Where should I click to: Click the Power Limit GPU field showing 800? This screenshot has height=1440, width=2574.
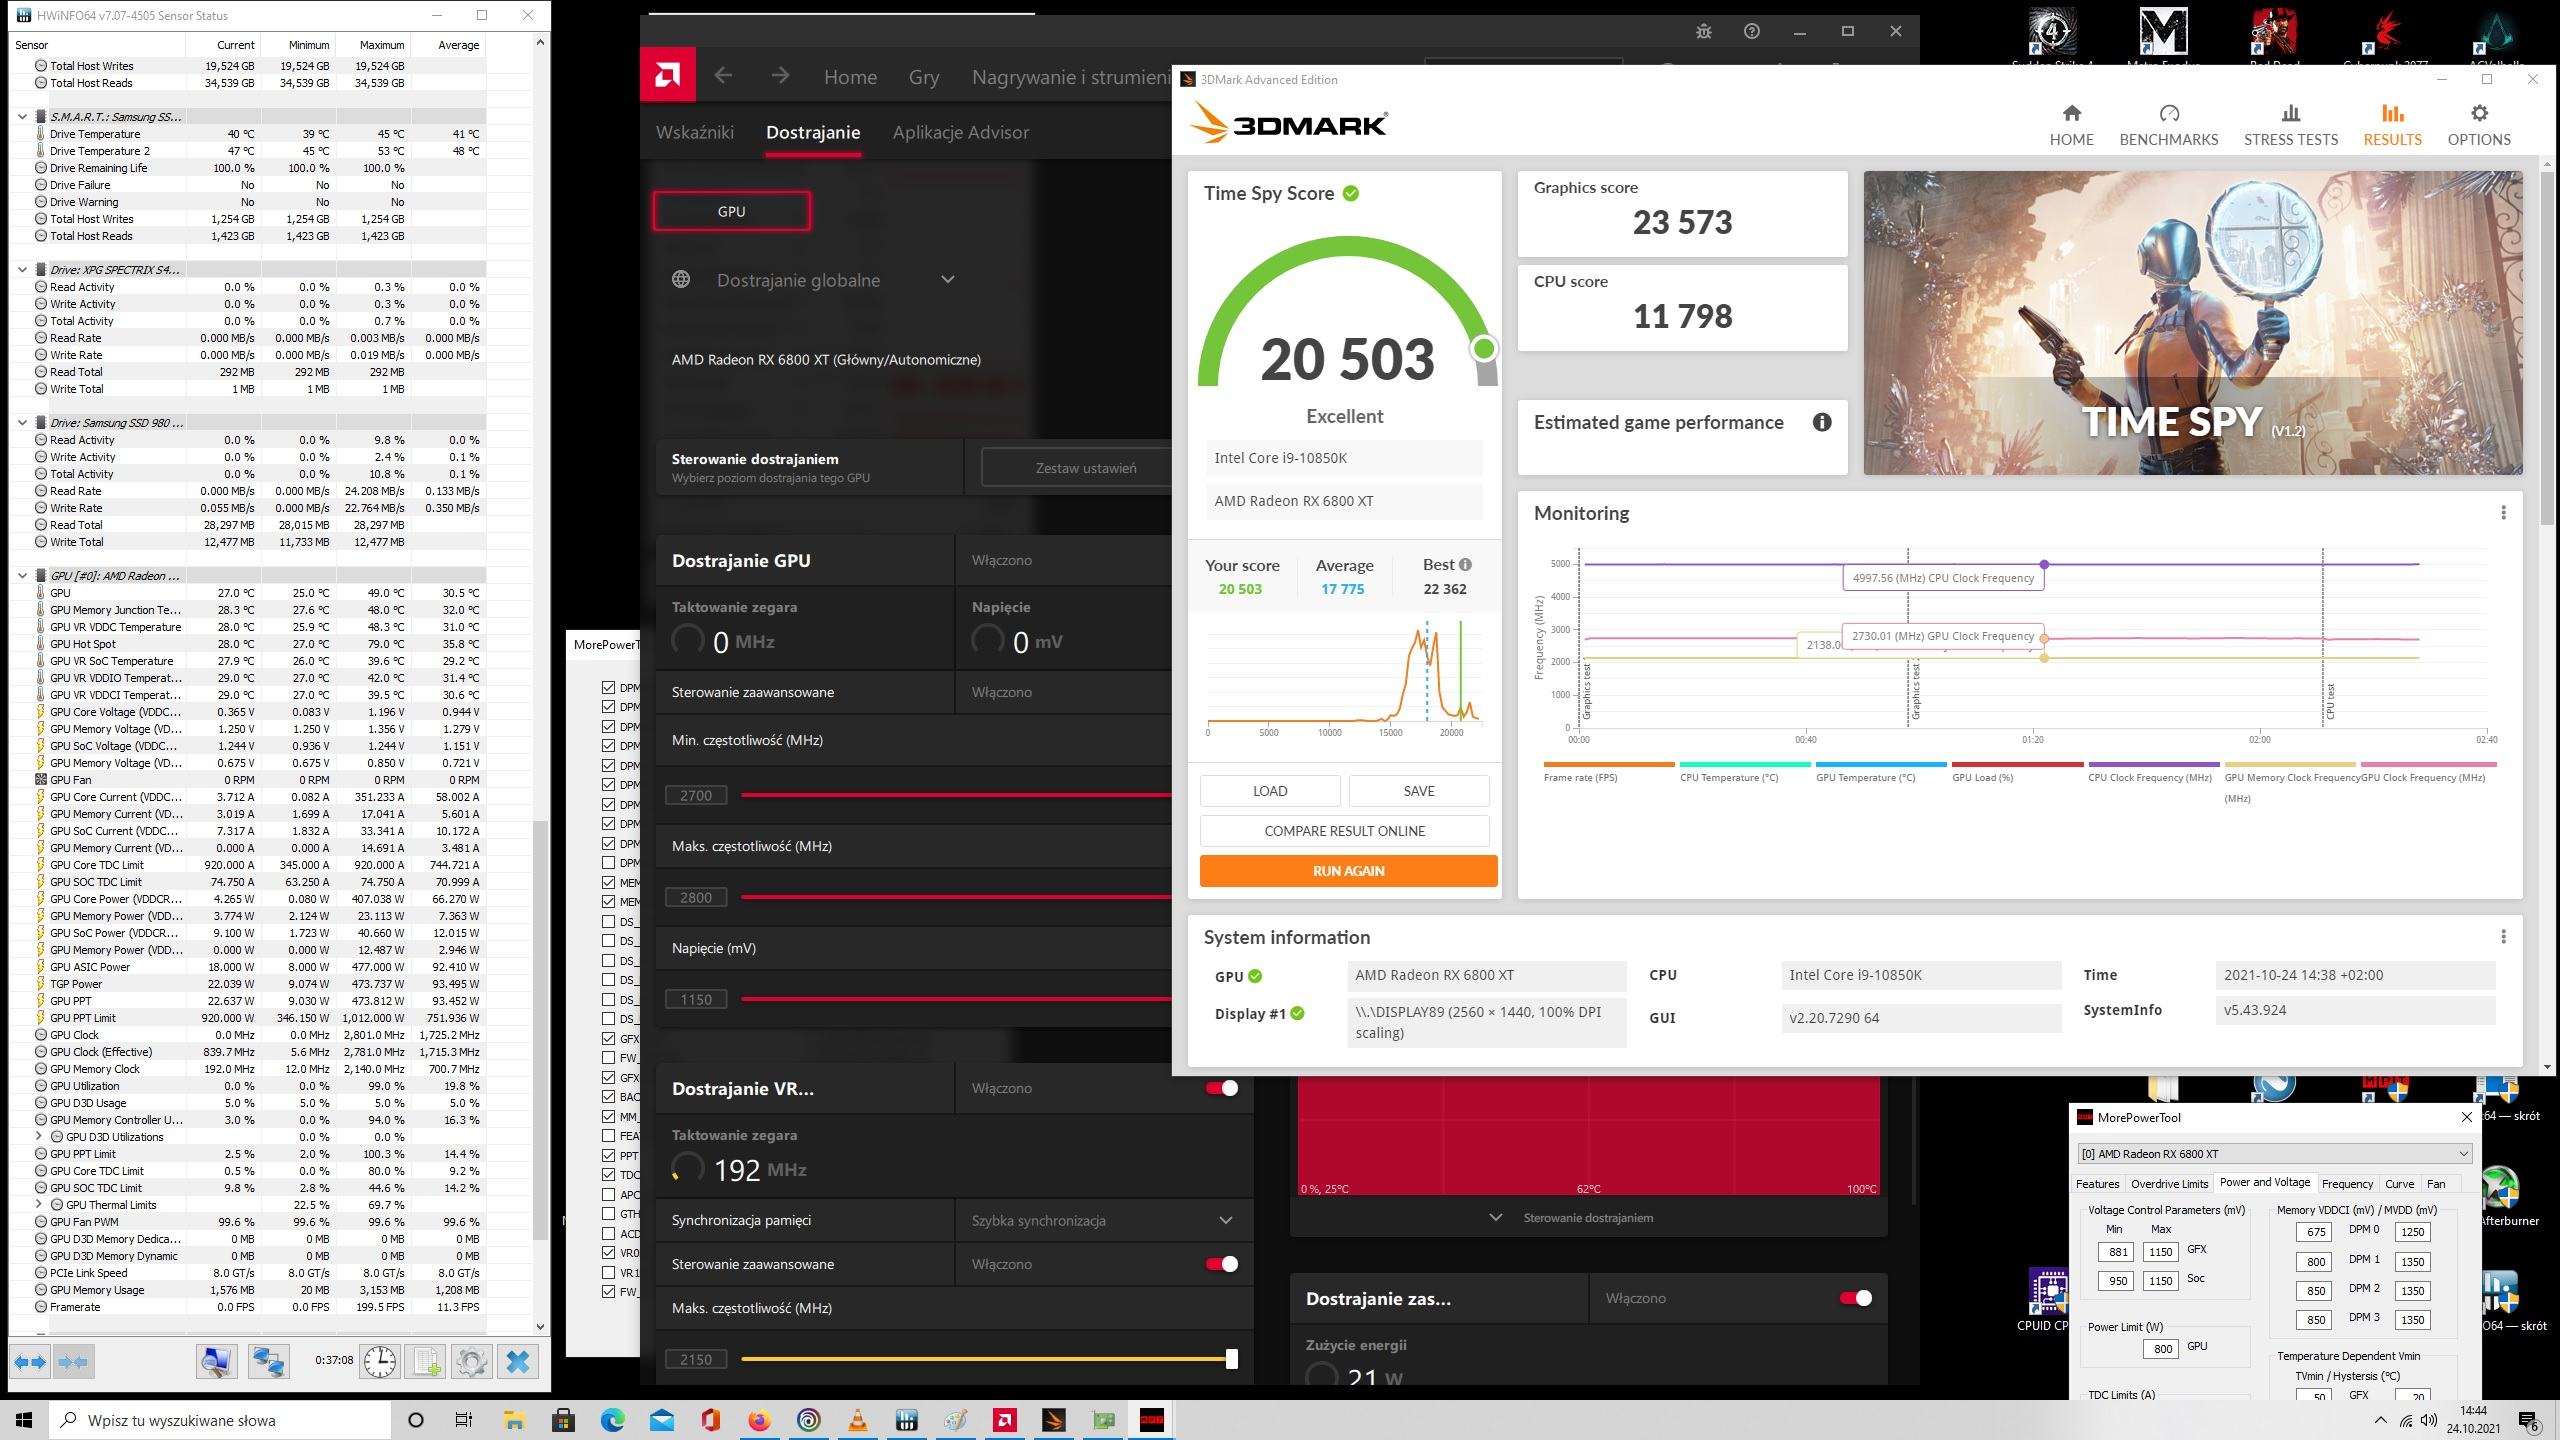2162,1348
